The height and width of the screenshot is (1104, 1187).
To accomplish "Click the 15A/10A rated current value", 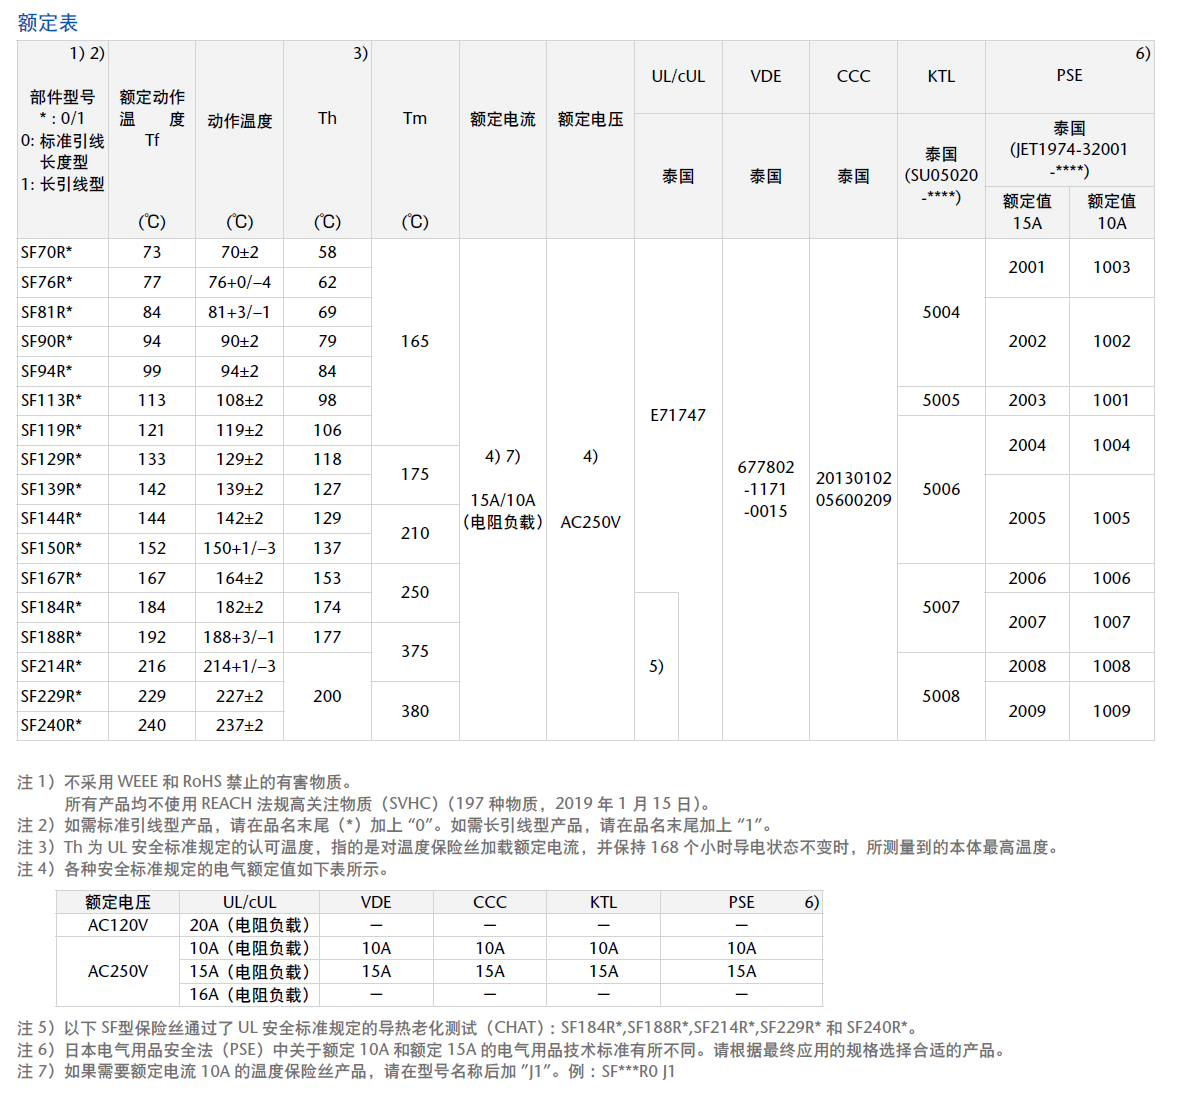I will pos(503,501).
